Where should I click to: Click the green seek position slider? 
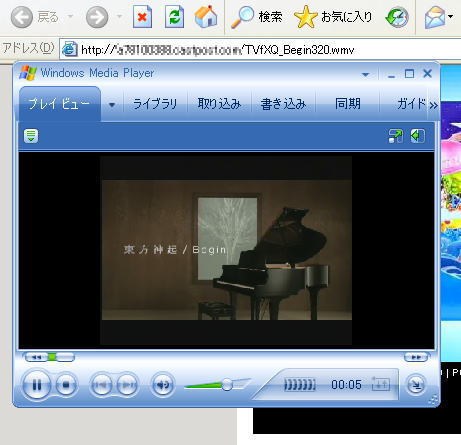click(x=52, y=357)
